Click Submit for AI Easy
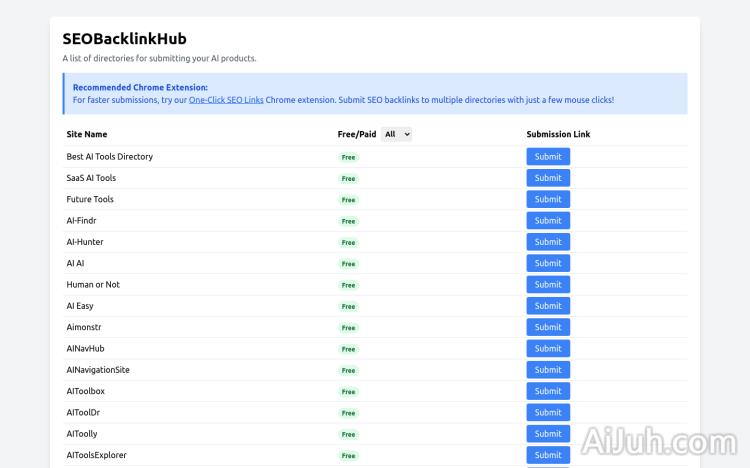This screenshot has height=468, width=750. click(x=548, y=306)
